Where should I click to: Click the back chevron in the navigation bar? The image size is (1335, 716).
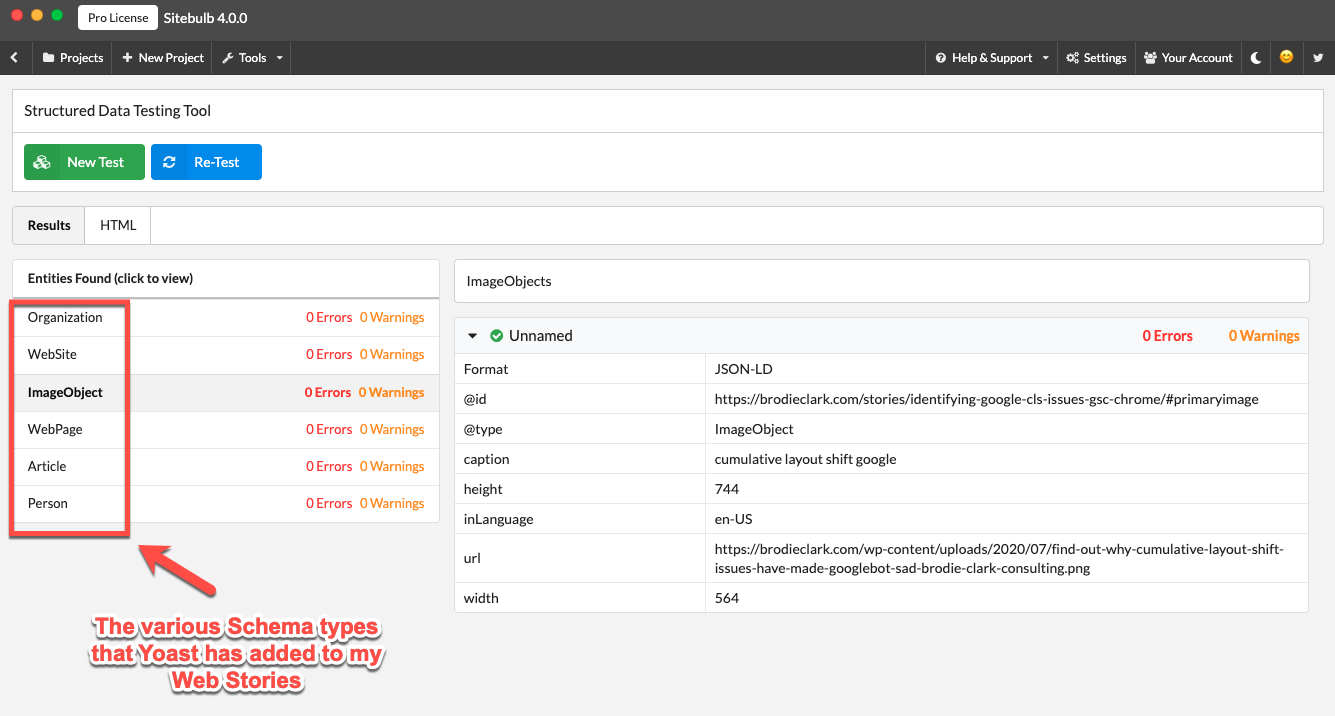coord(14,57)
